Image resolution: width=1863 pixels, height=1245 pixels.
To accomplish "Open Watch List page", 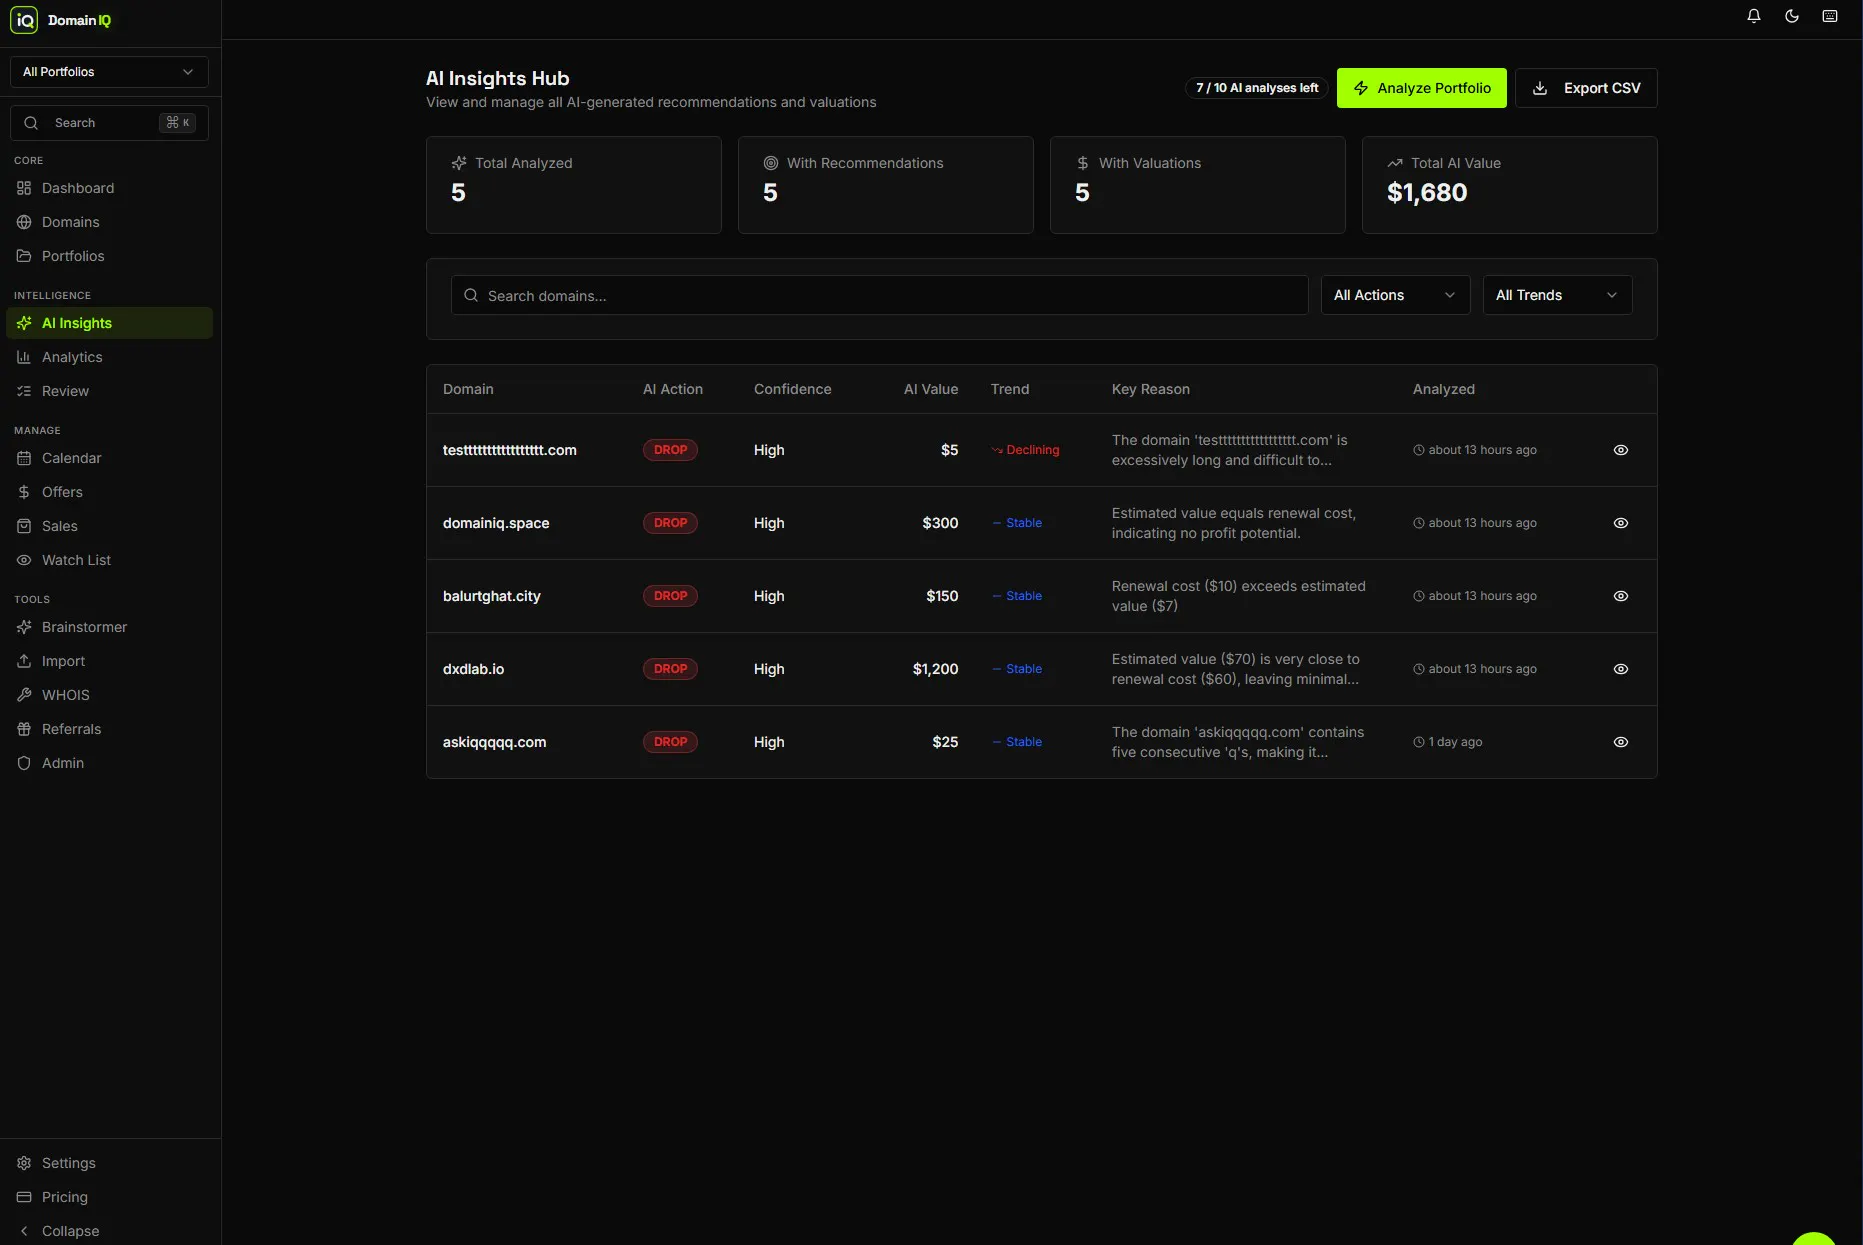I will pyautogui.click(x=109, y=560).
